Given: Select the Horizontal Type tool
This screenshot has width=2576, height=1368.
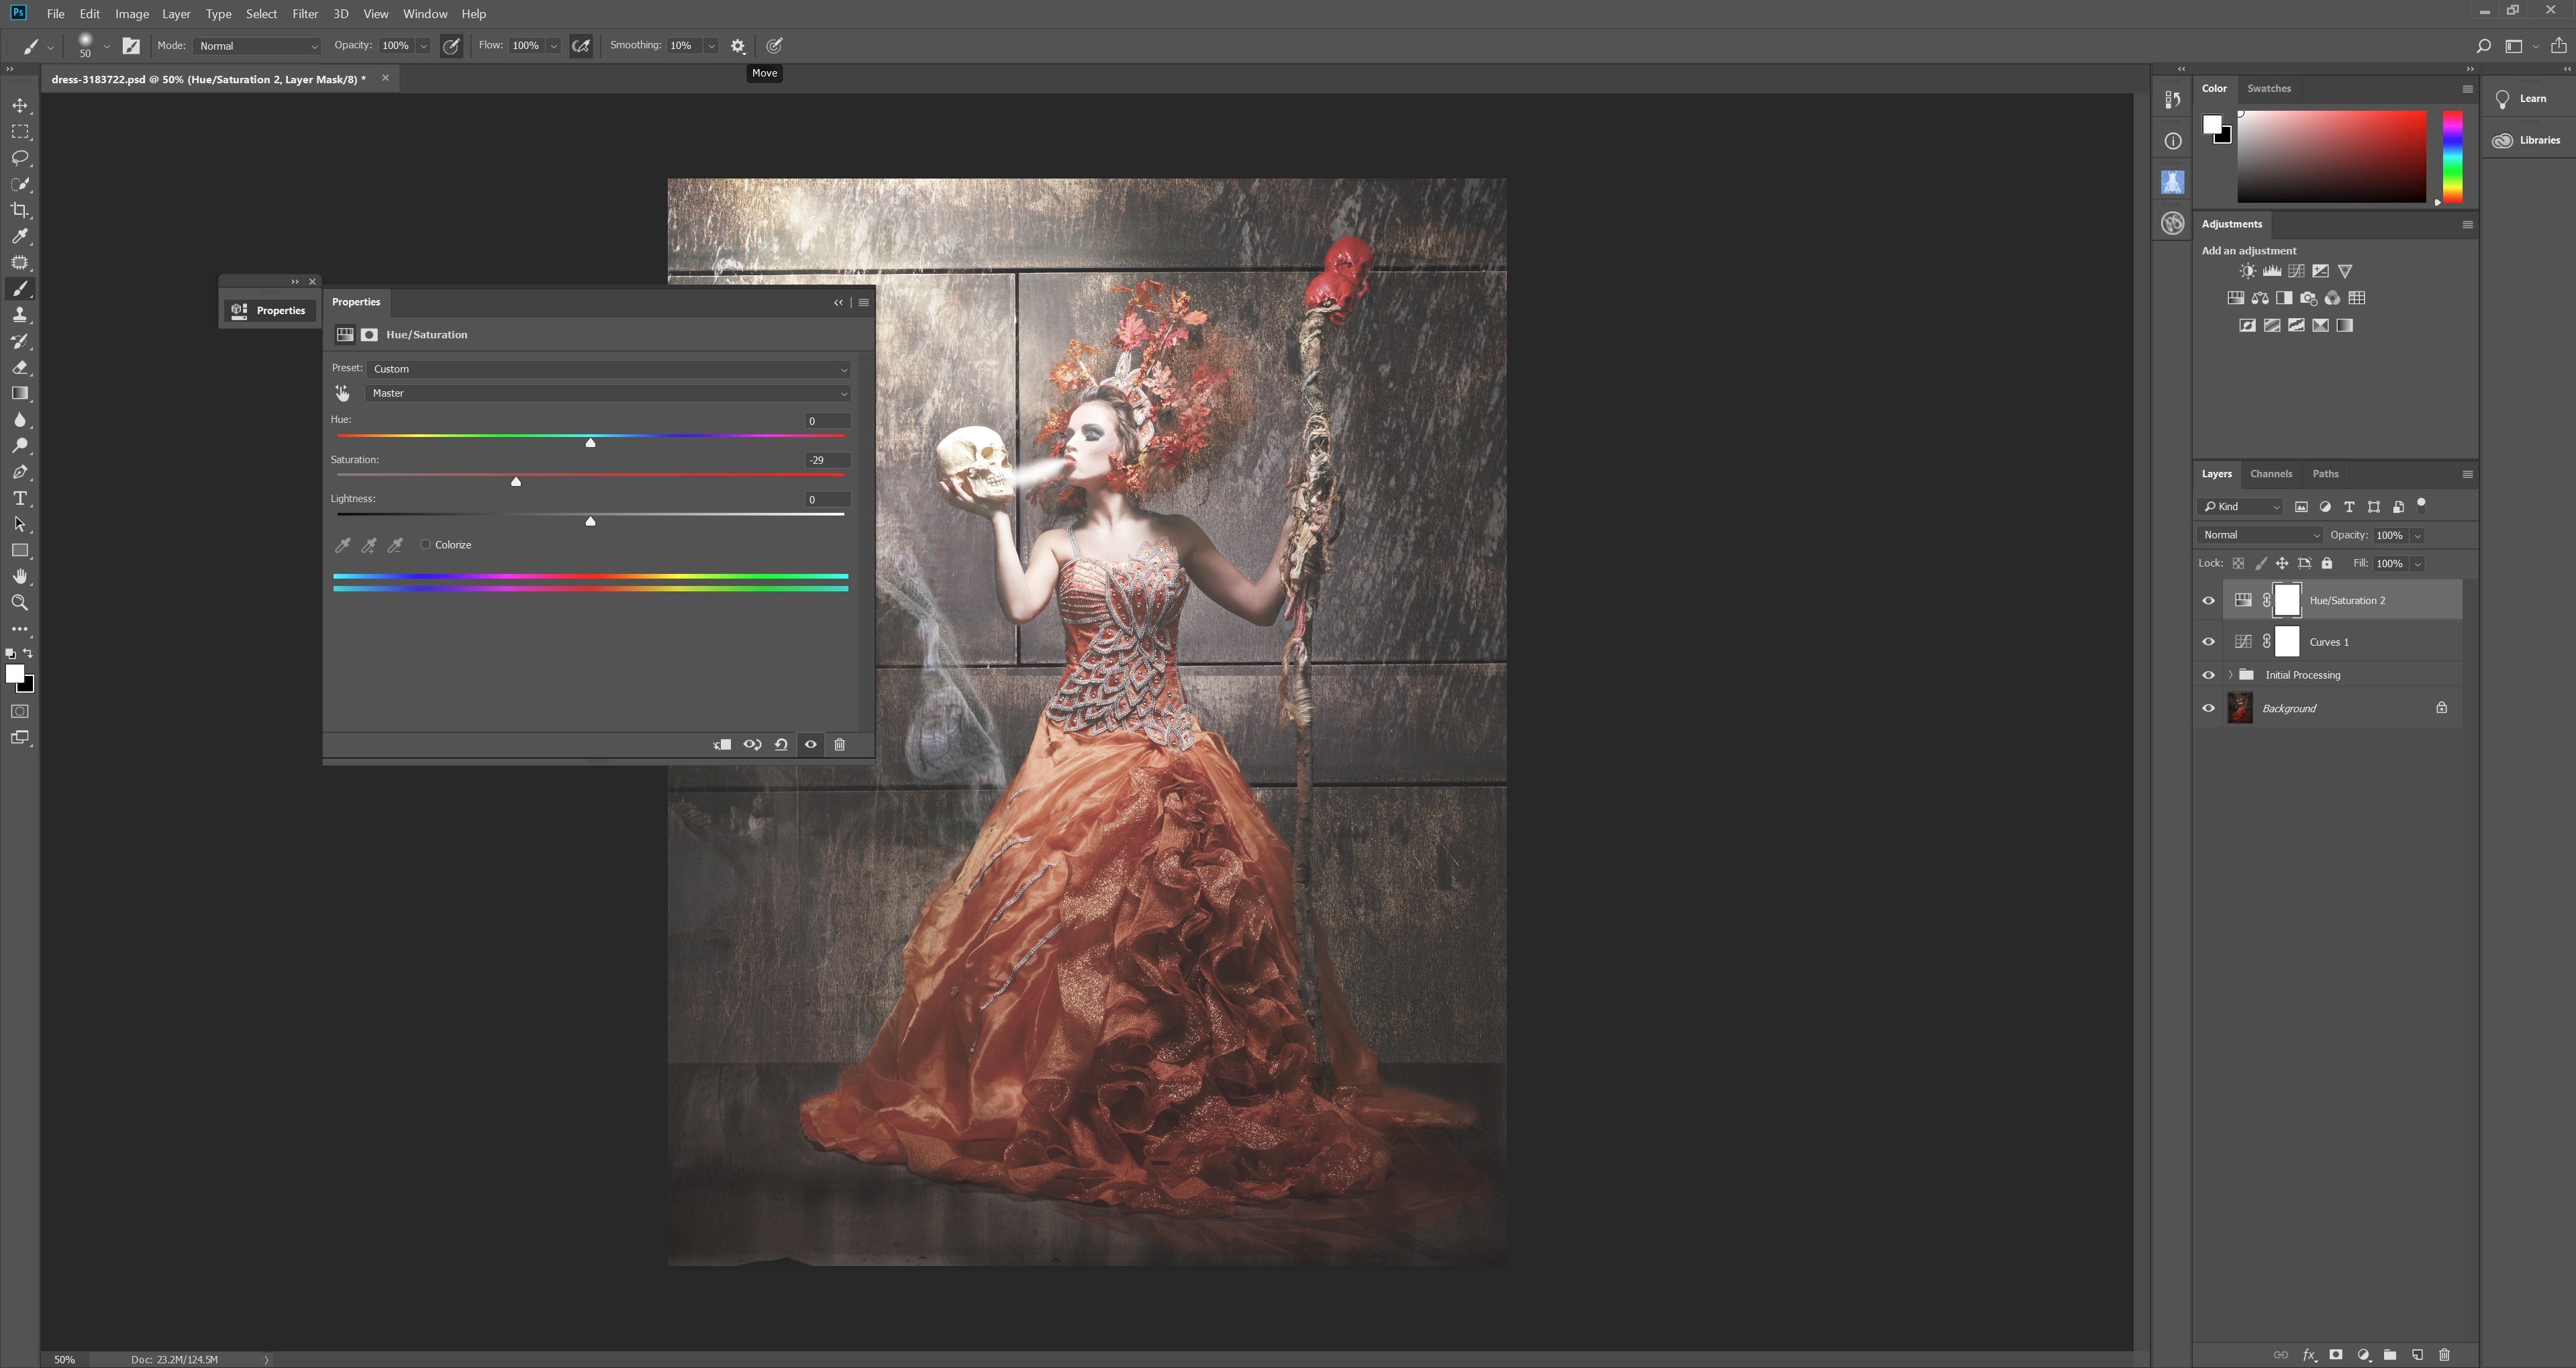Looking at the screenshot, I should coord(20,498).
